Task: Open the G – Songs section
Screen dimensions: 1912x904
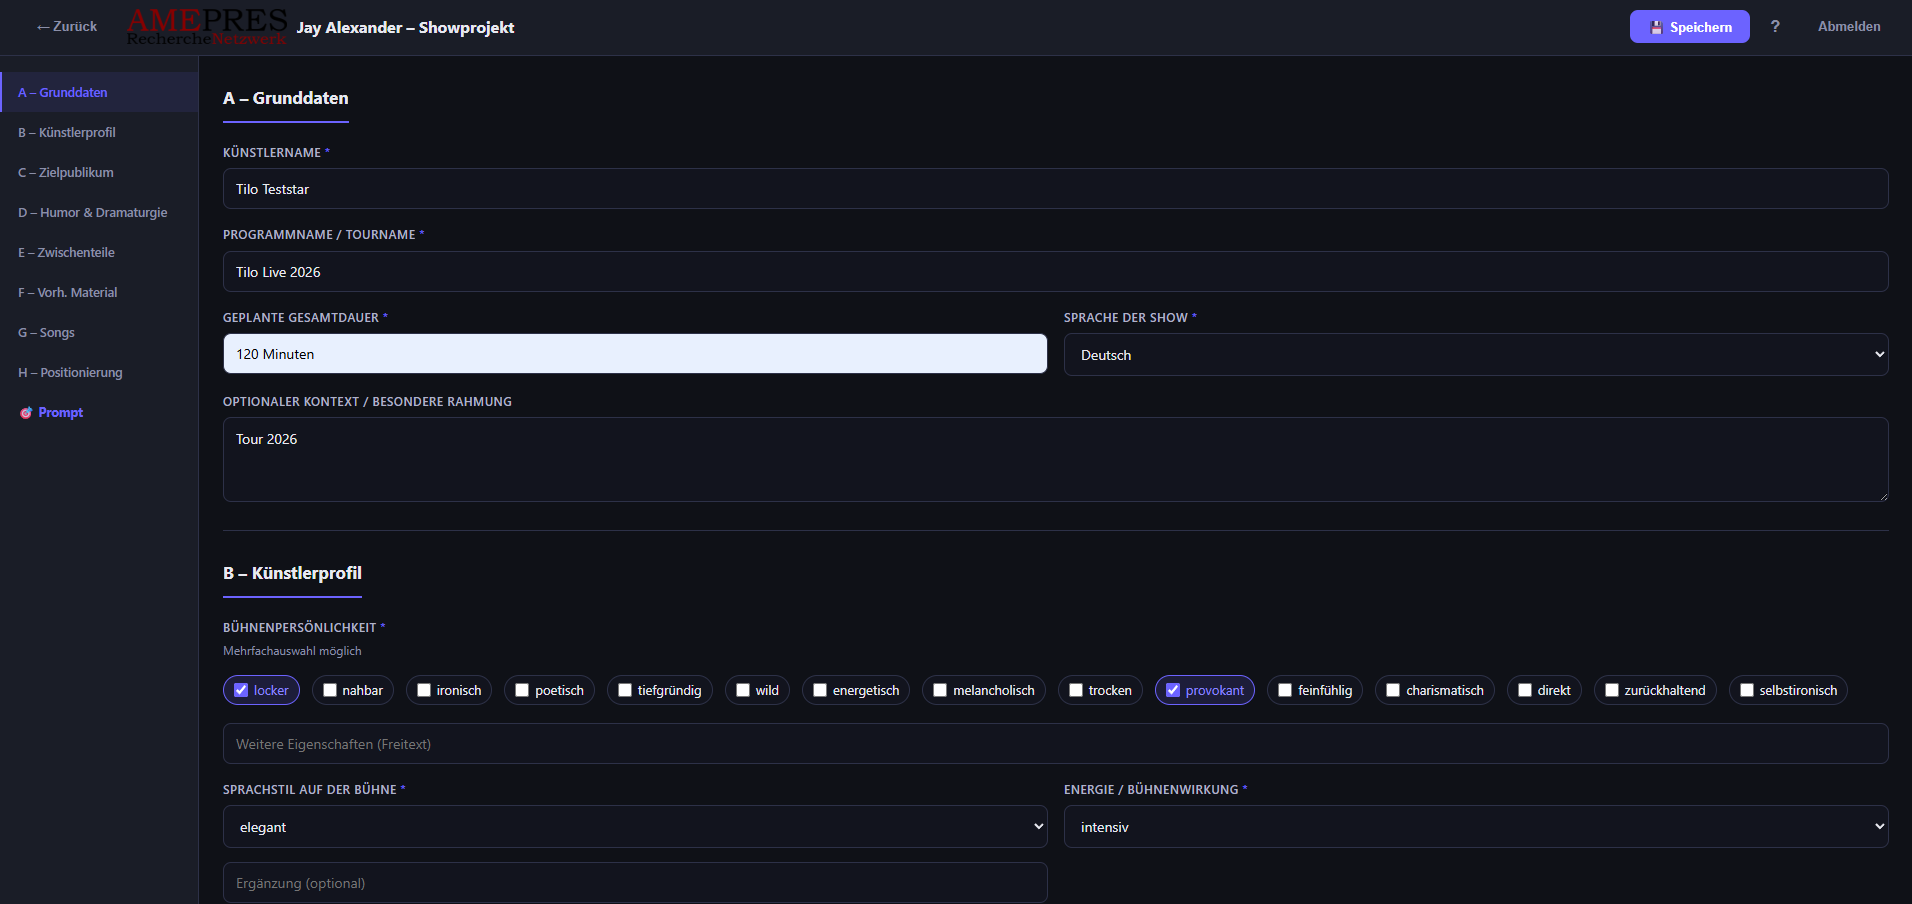Action: pos(46,332)
